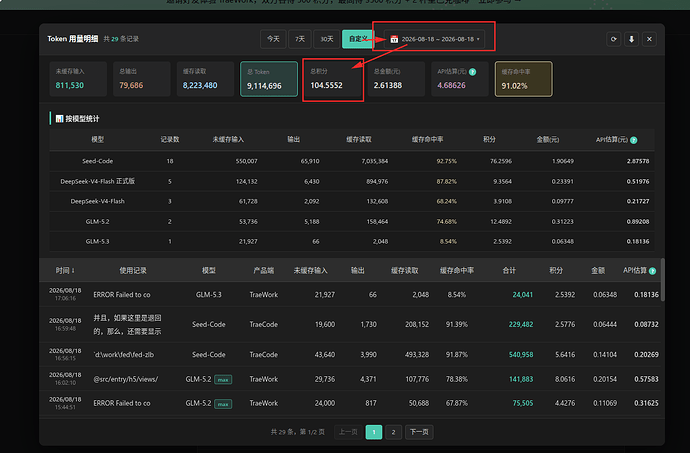Click the DeepSeek-V4-Flash 正式版 model row

pos(352,181)
